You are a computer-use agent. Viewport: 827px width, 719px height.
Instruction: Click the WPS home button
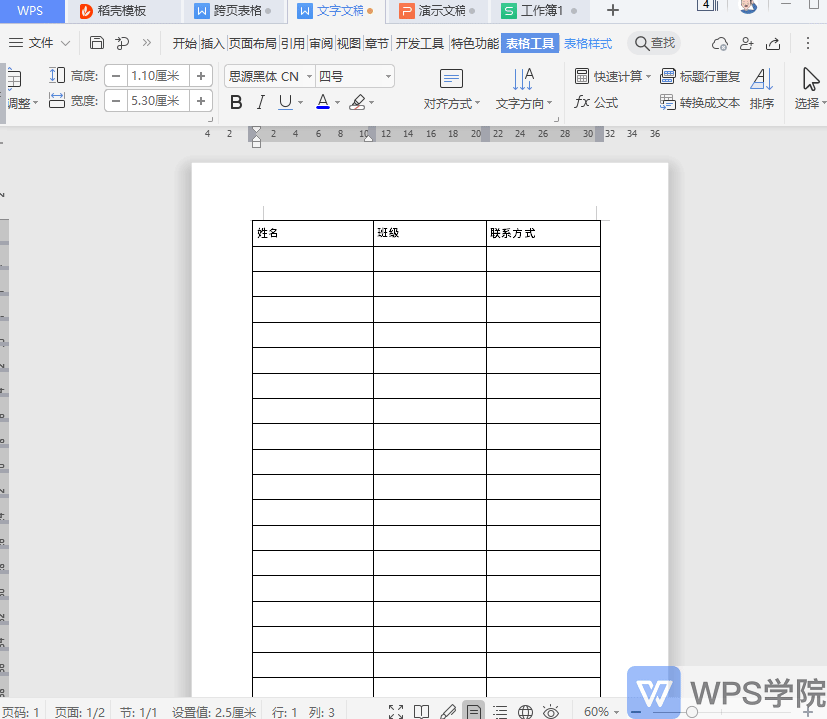pyautogui.click(x=31, y=11)
